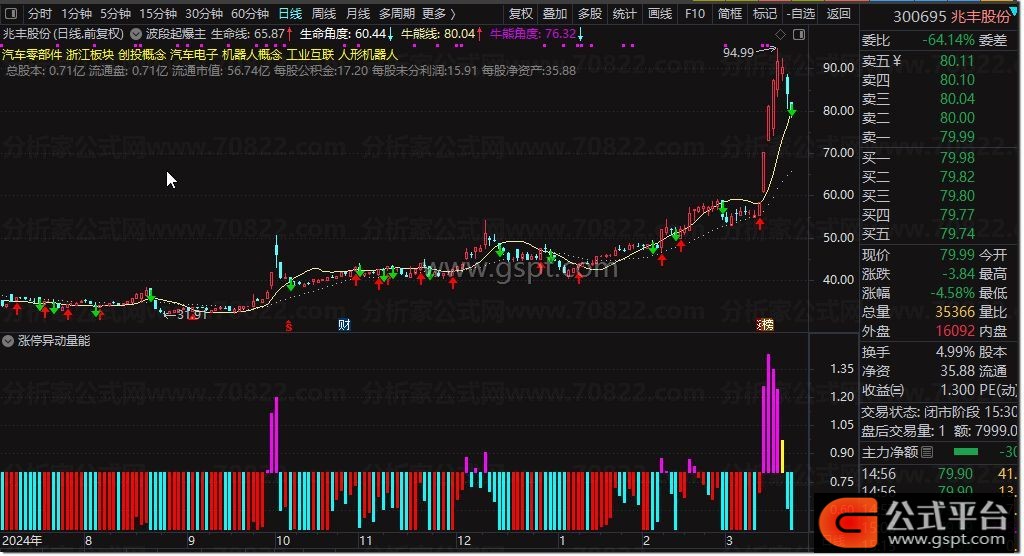The image size is (1024, 556).
Task: Click stock code 300695 in quote panel
Action: tap(919, 16)
